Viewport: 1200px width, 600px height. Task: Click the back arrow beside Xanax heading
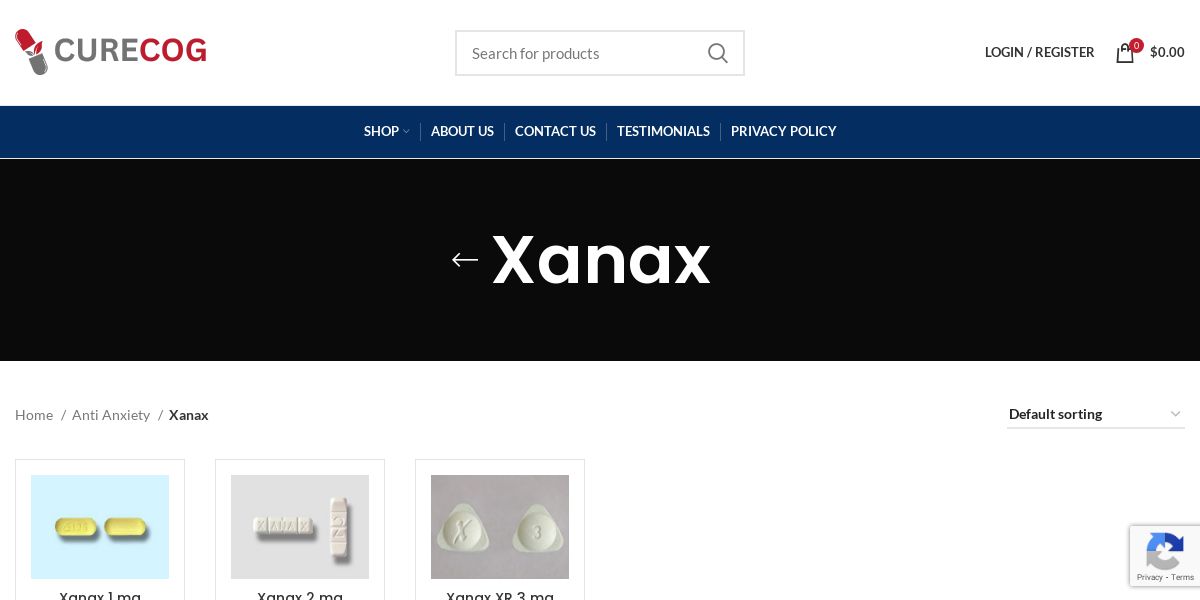point(465,260)
